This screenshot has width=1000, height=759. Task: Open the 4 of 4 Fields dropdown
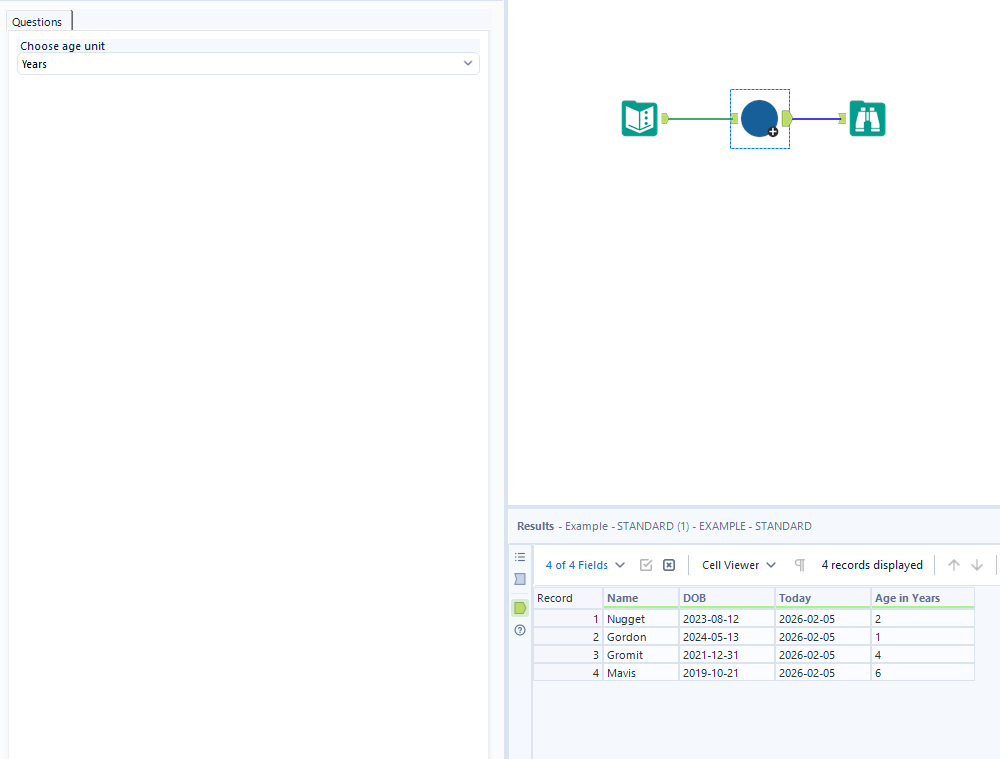(585, 565)
